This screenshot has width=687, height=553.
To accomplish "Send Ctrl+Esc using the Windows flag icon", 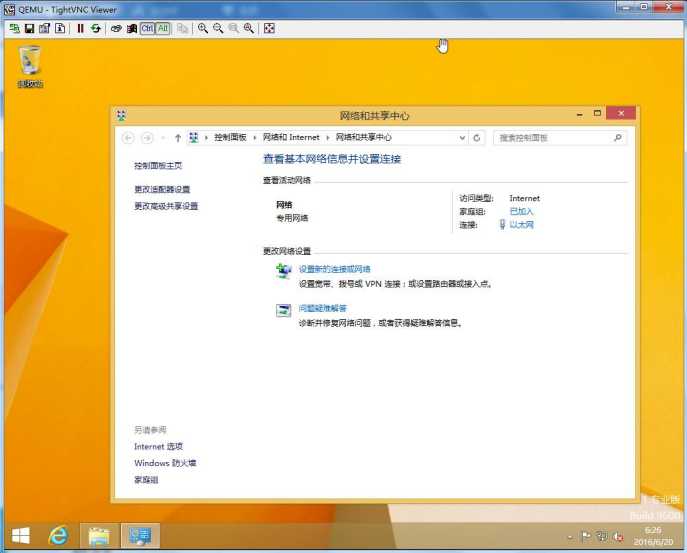I will 131,28.
